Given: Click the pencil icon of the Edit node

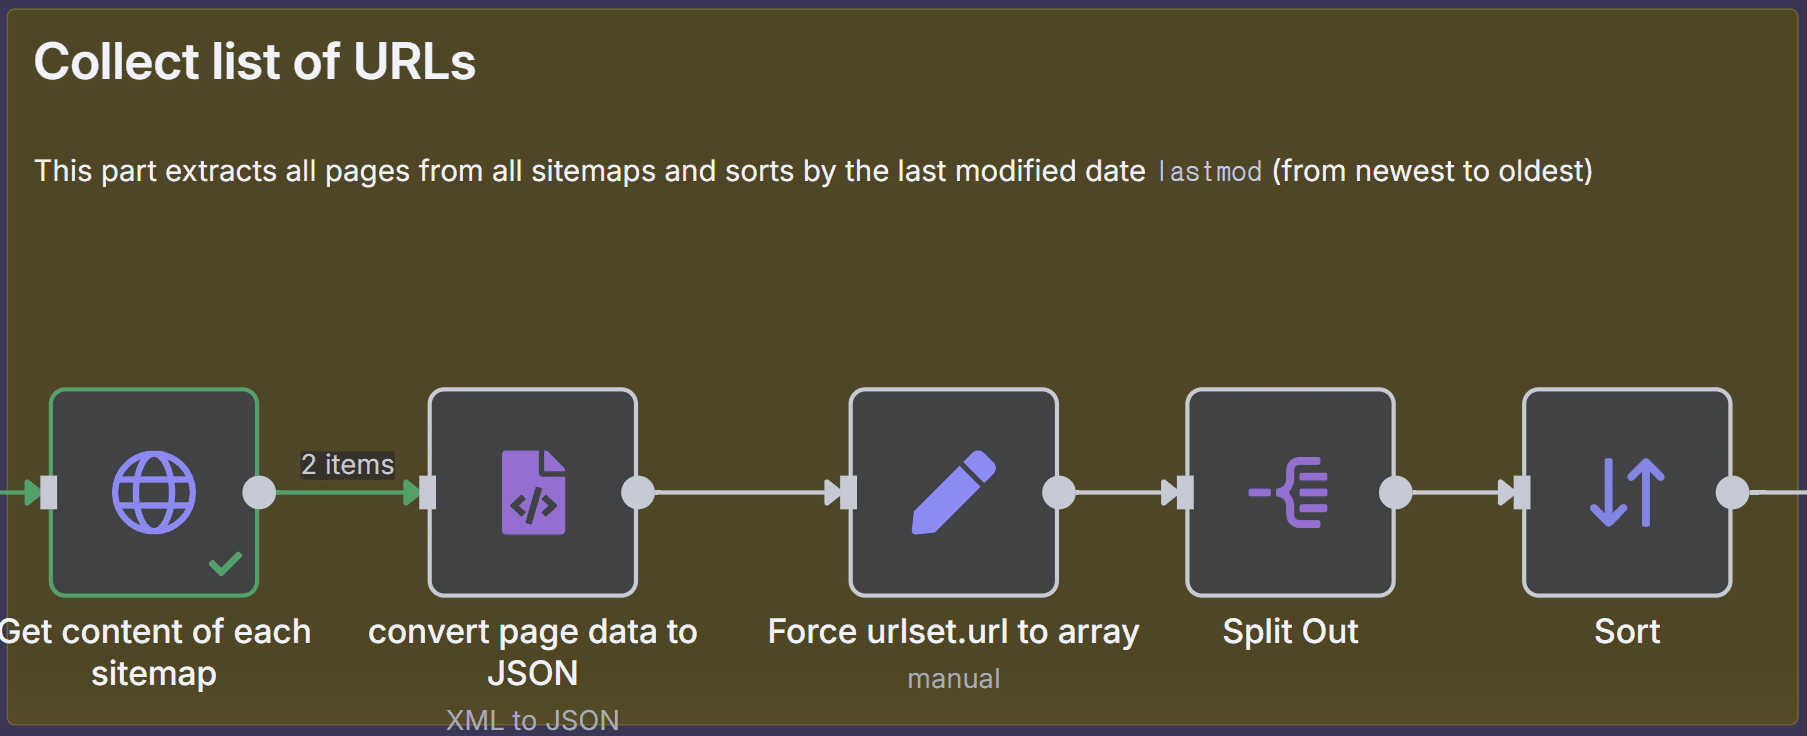Looking at the screenshot, I should (954, 492).
